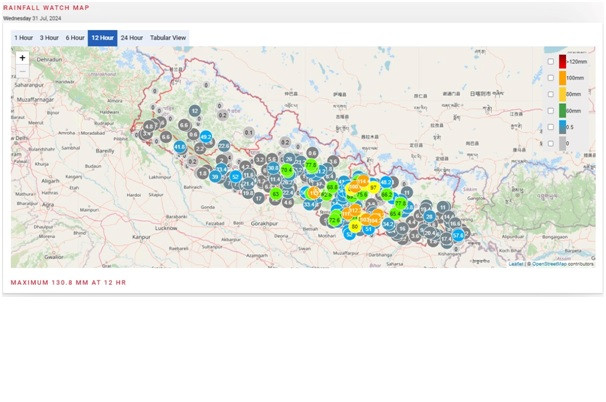The width and height of the screenshot is (606, 402).
Task: Click the red >120mm color swatch
Action: tap(562, 61)
